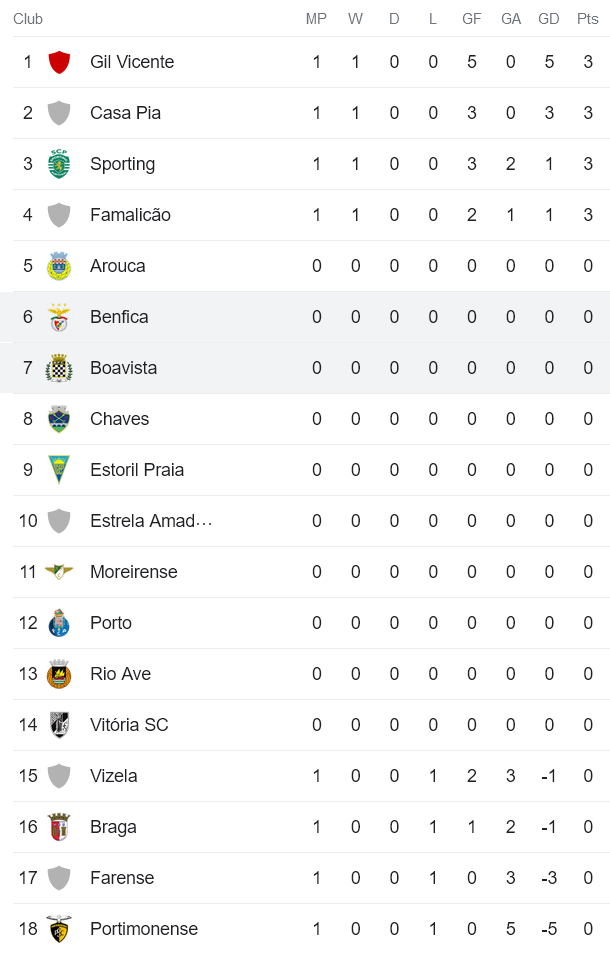Screen dimensions: 610x956
Task: Click the Vitória SC crest
Action: coord(59,724)
